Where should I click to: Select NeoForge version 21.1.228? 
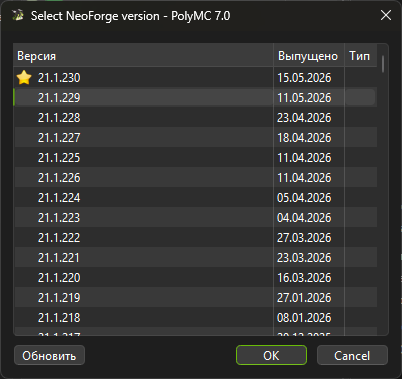pos(195,117)
